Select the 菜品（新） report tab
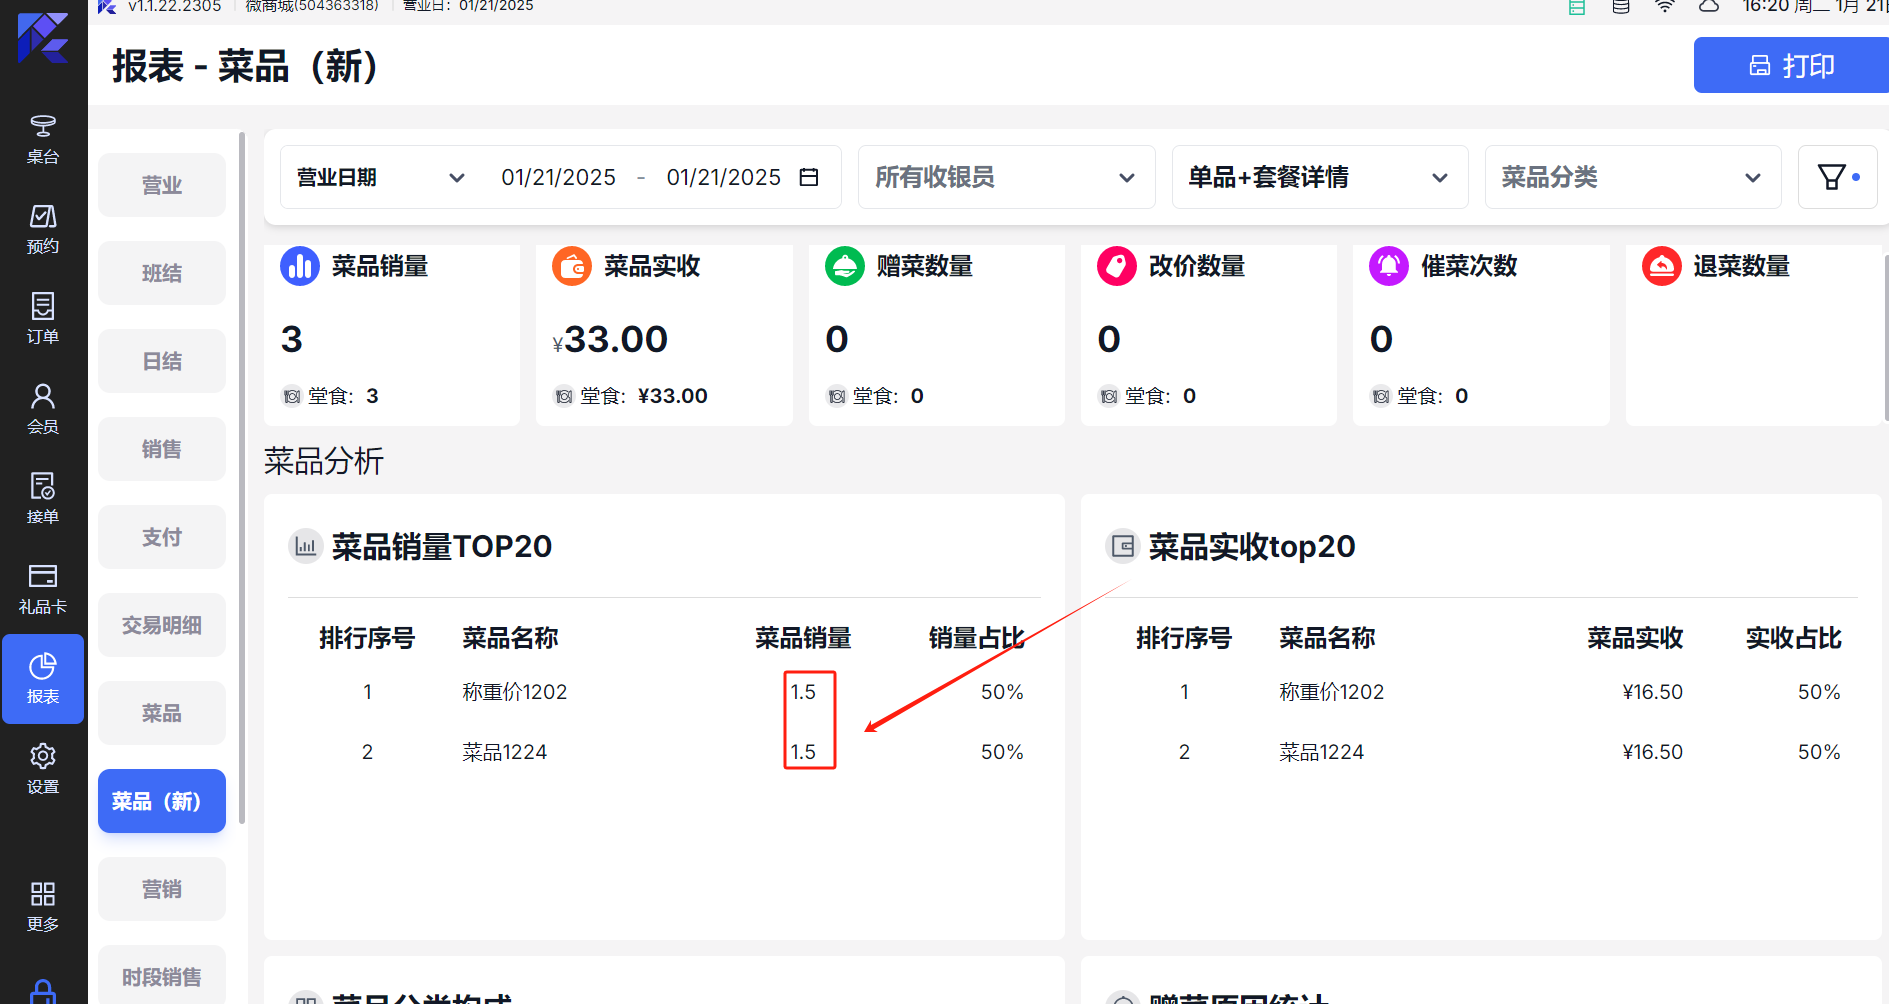 162,801
